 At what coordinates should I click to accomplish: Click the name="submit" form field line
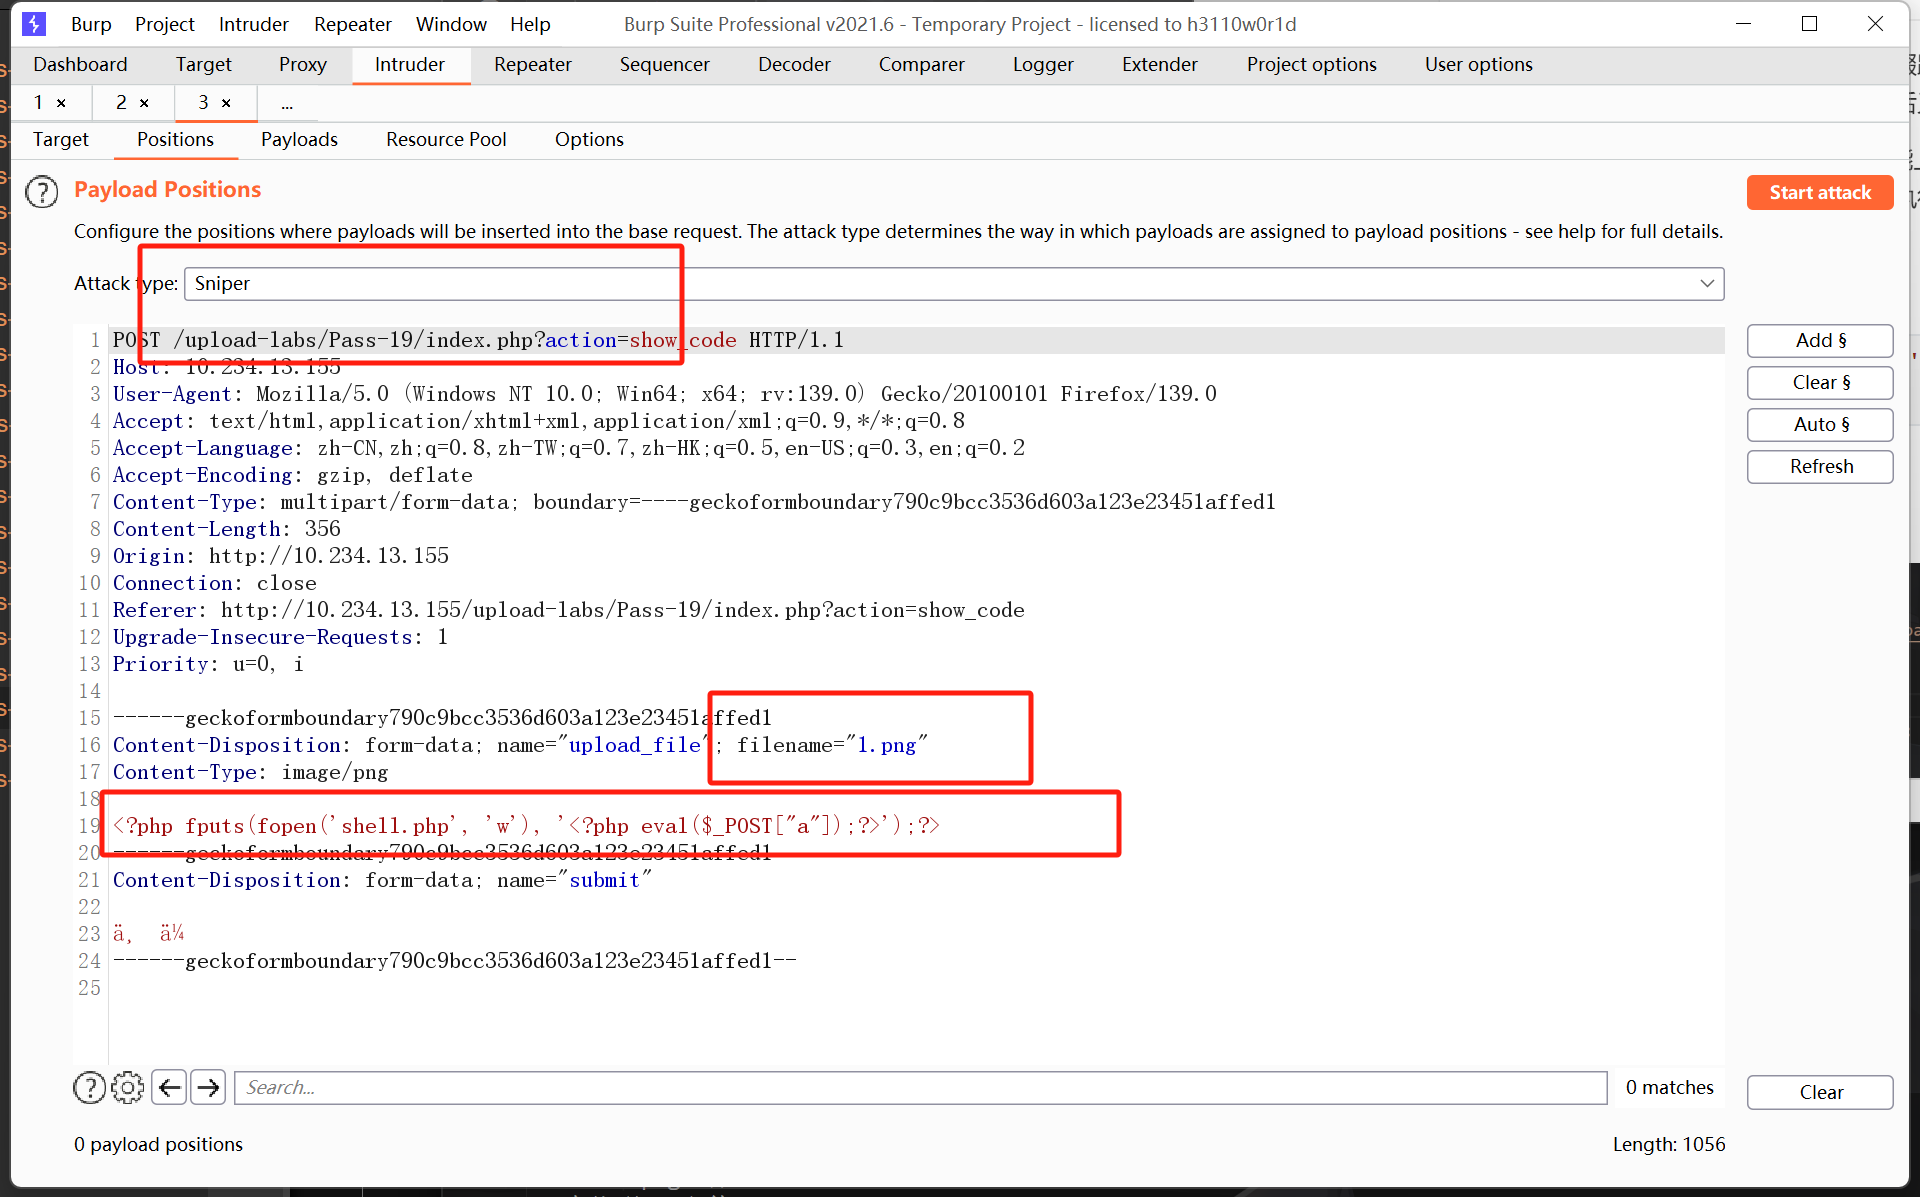pos(381,881)
